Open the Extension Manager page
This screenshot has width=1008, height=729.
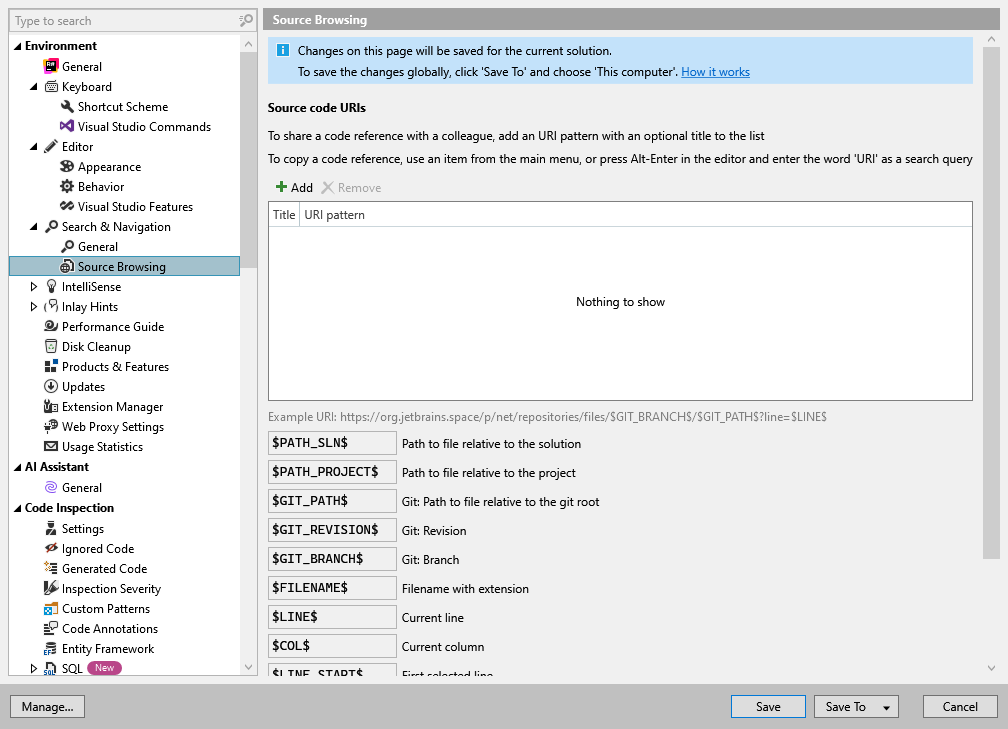point(112,406)
